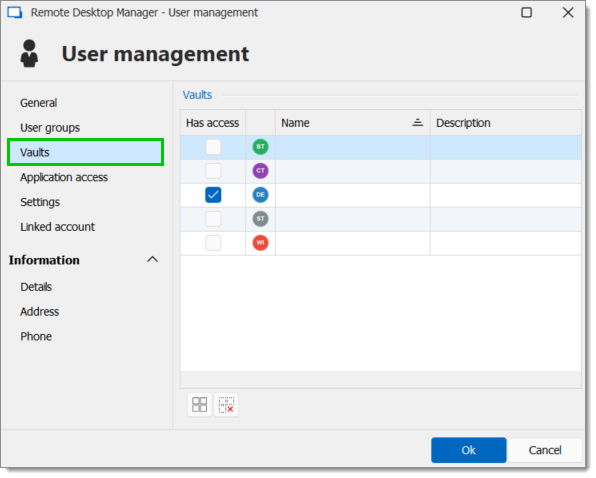This screenshot has width=596, height=478.
Task: Open the Linked account page
Action: pos(57,227)
